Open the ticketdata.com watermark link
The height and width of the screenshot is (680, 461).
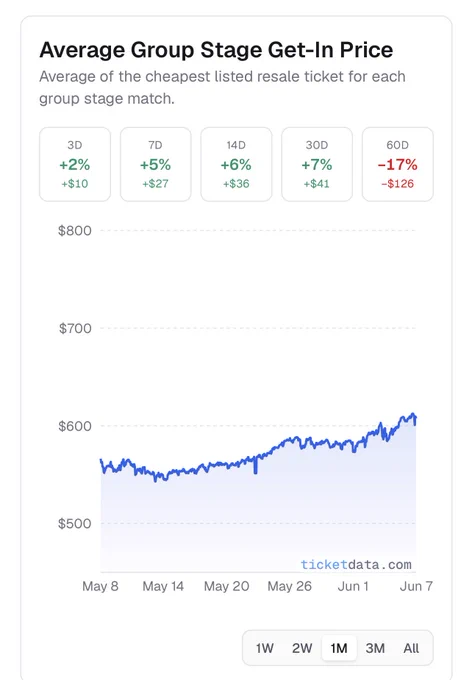(x=356, y=565)
